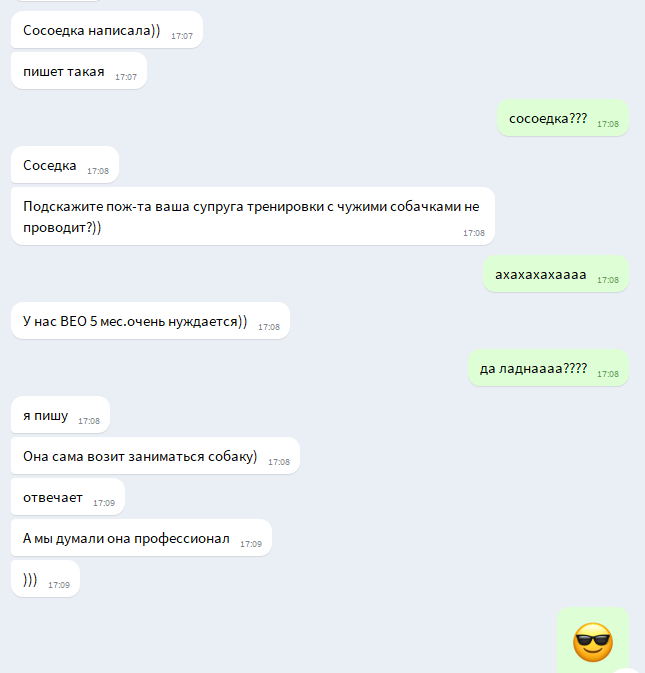
Task: Select the ')))' message bubble
Action: 45,579
